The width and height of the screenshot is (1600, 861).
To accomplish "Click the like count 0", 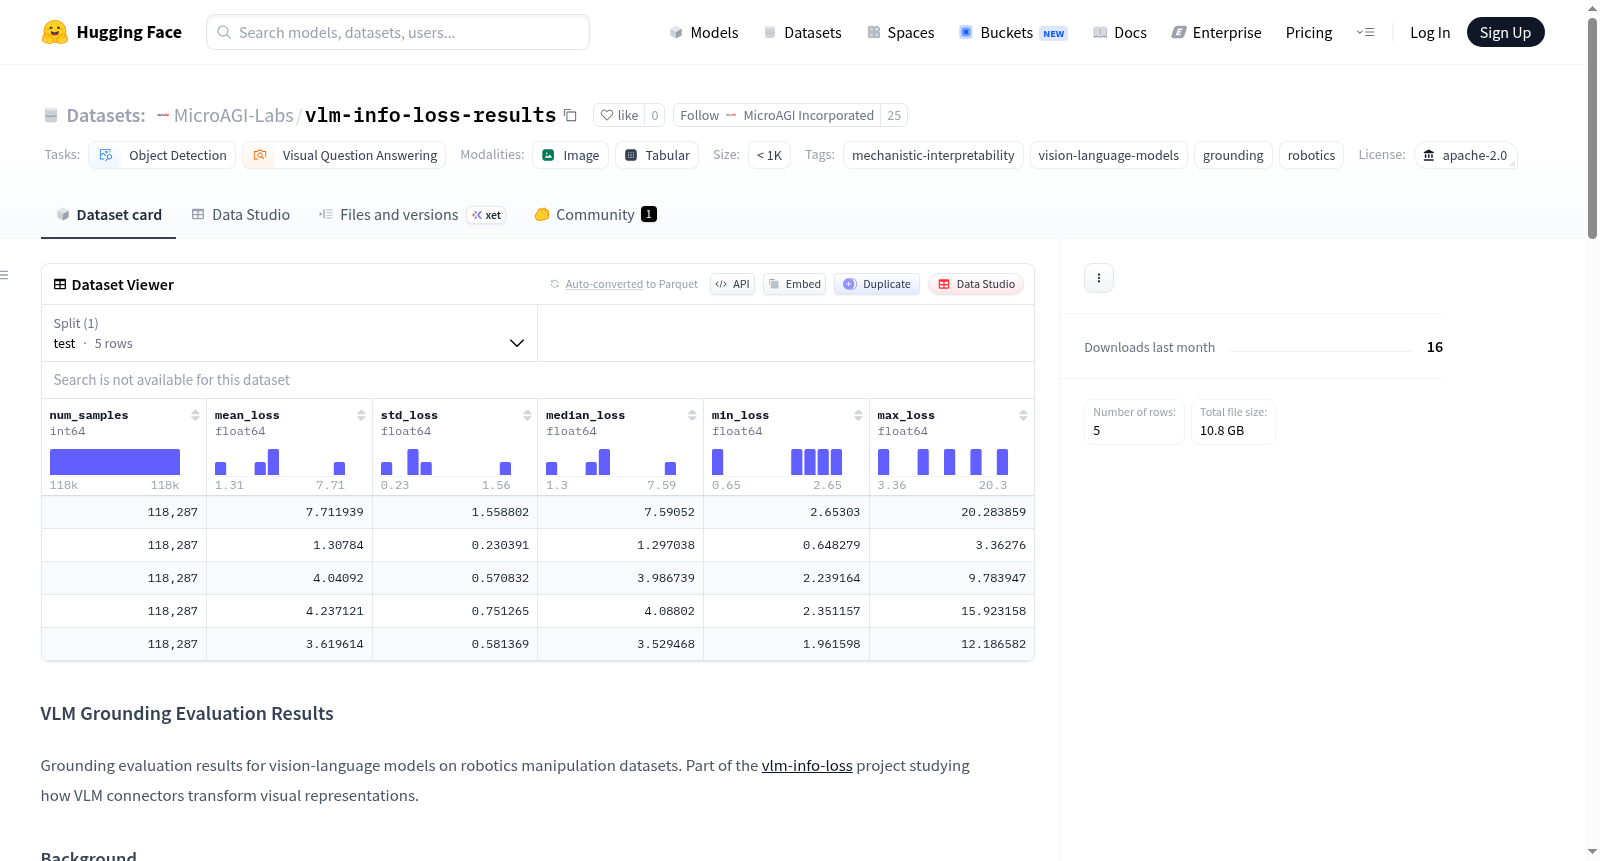I will point(655,115).
